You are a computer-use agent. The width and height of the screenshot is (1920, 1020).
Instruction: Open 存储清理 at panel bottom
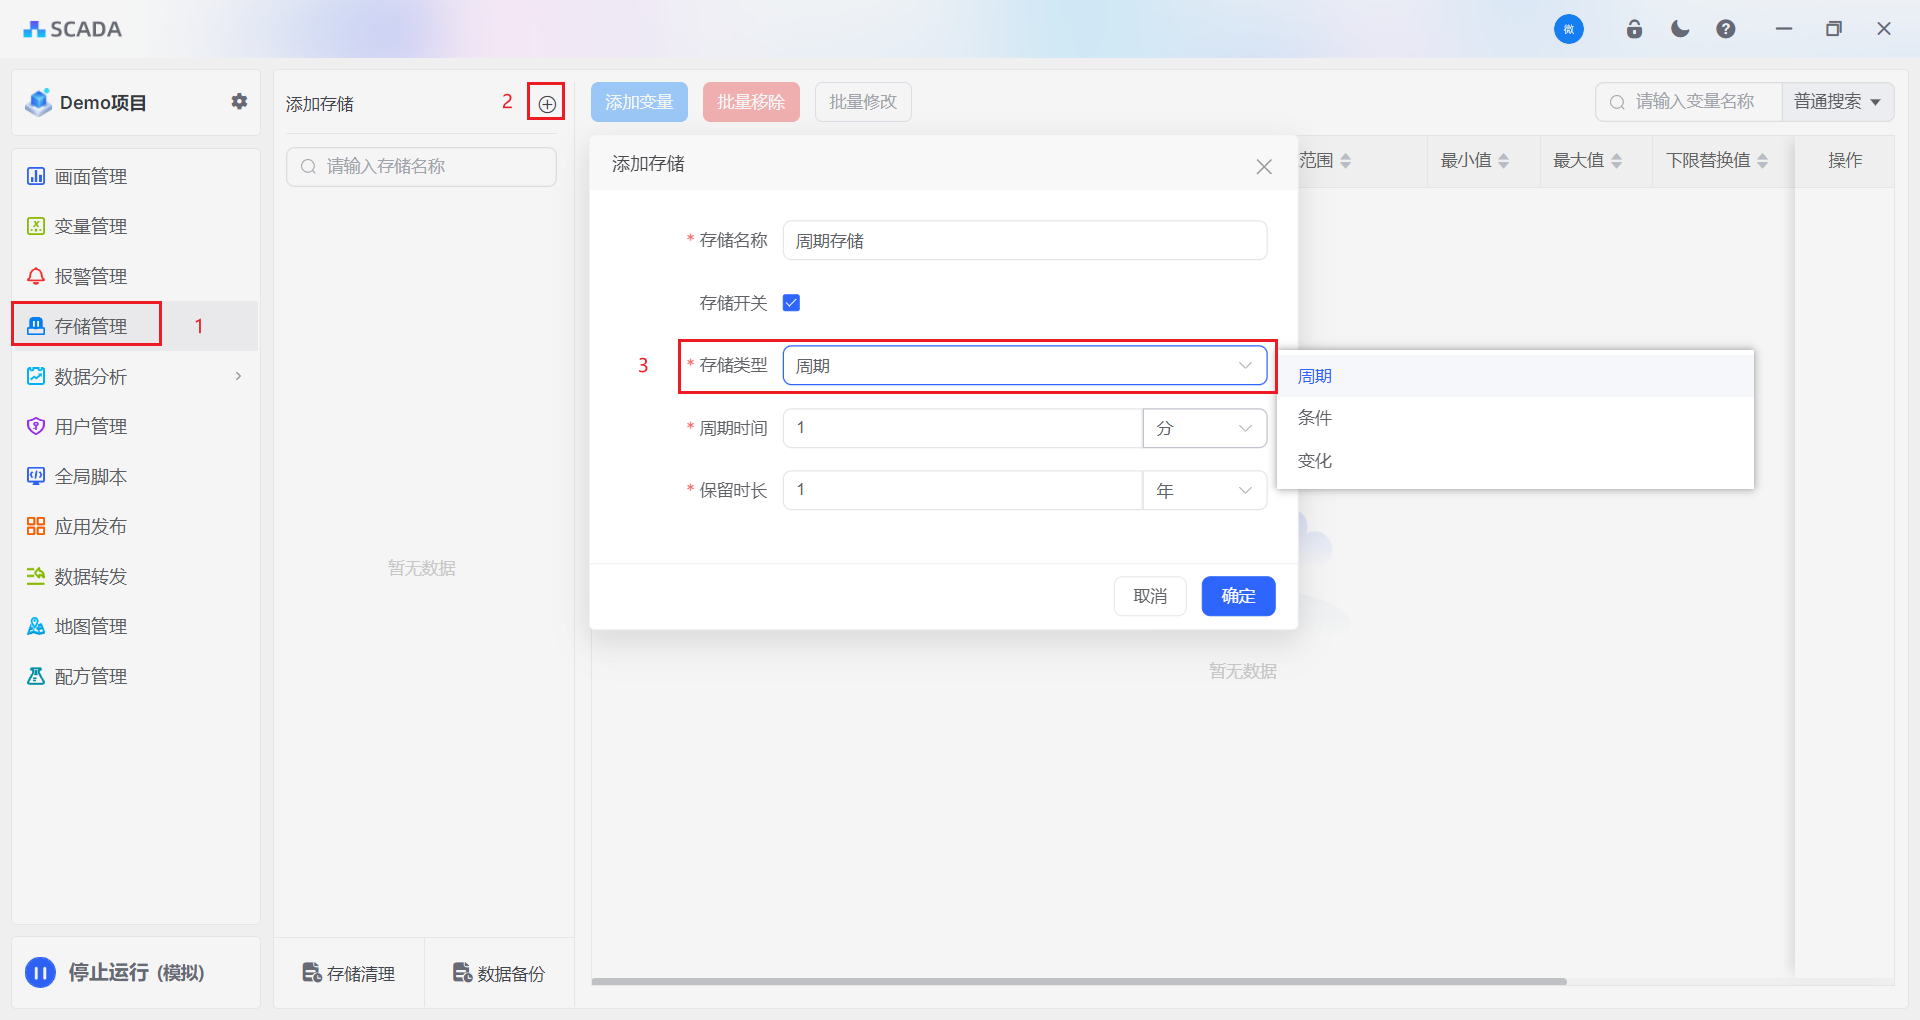(349, 973)
